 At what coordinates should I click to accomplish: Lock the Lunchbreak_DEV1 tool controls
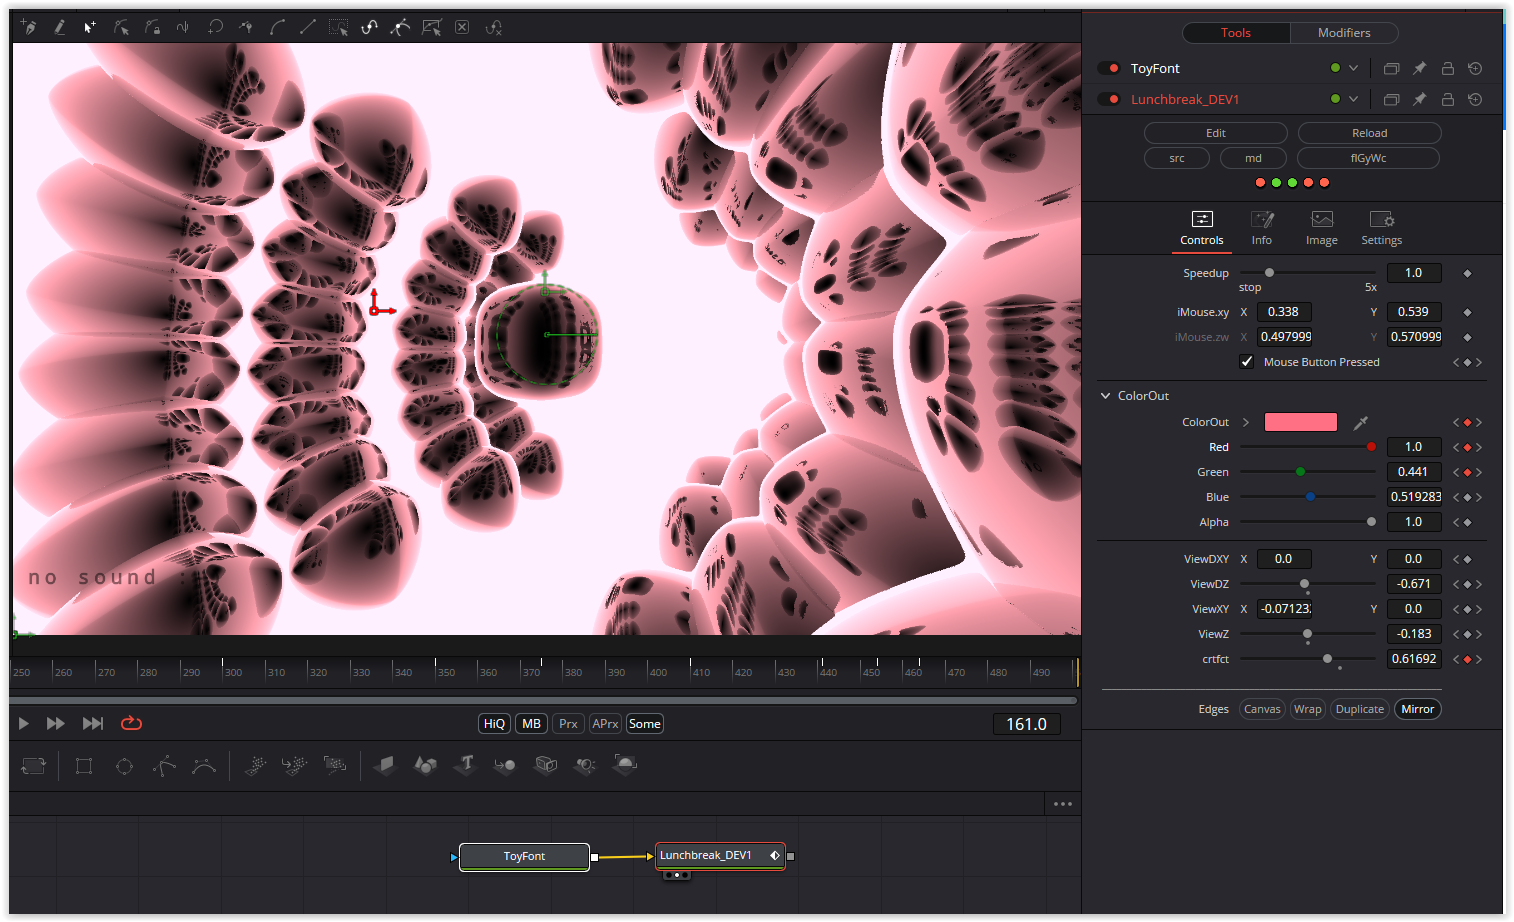(1447, 99)
